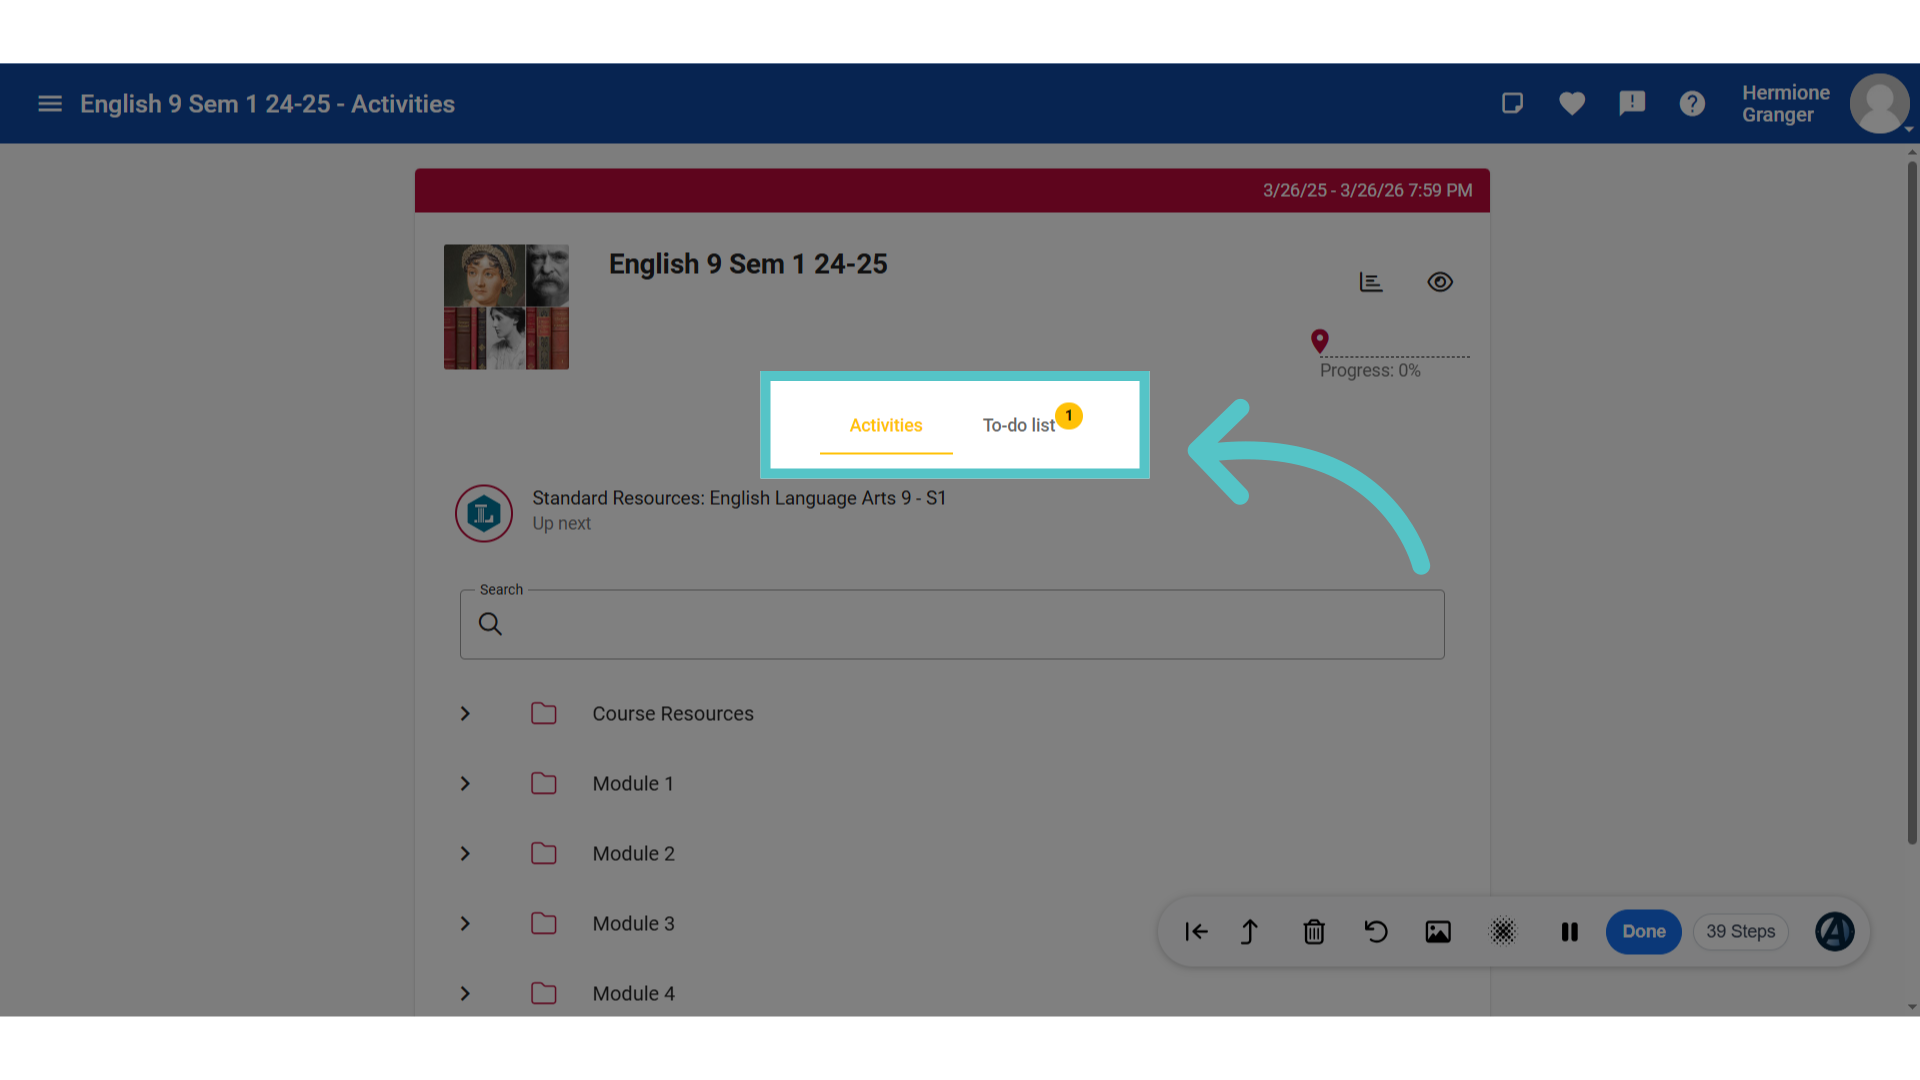The image size is (1920, 1080).
Task: Open the Module 1 label
Action: pyautogui.click(x=633, y=784)
